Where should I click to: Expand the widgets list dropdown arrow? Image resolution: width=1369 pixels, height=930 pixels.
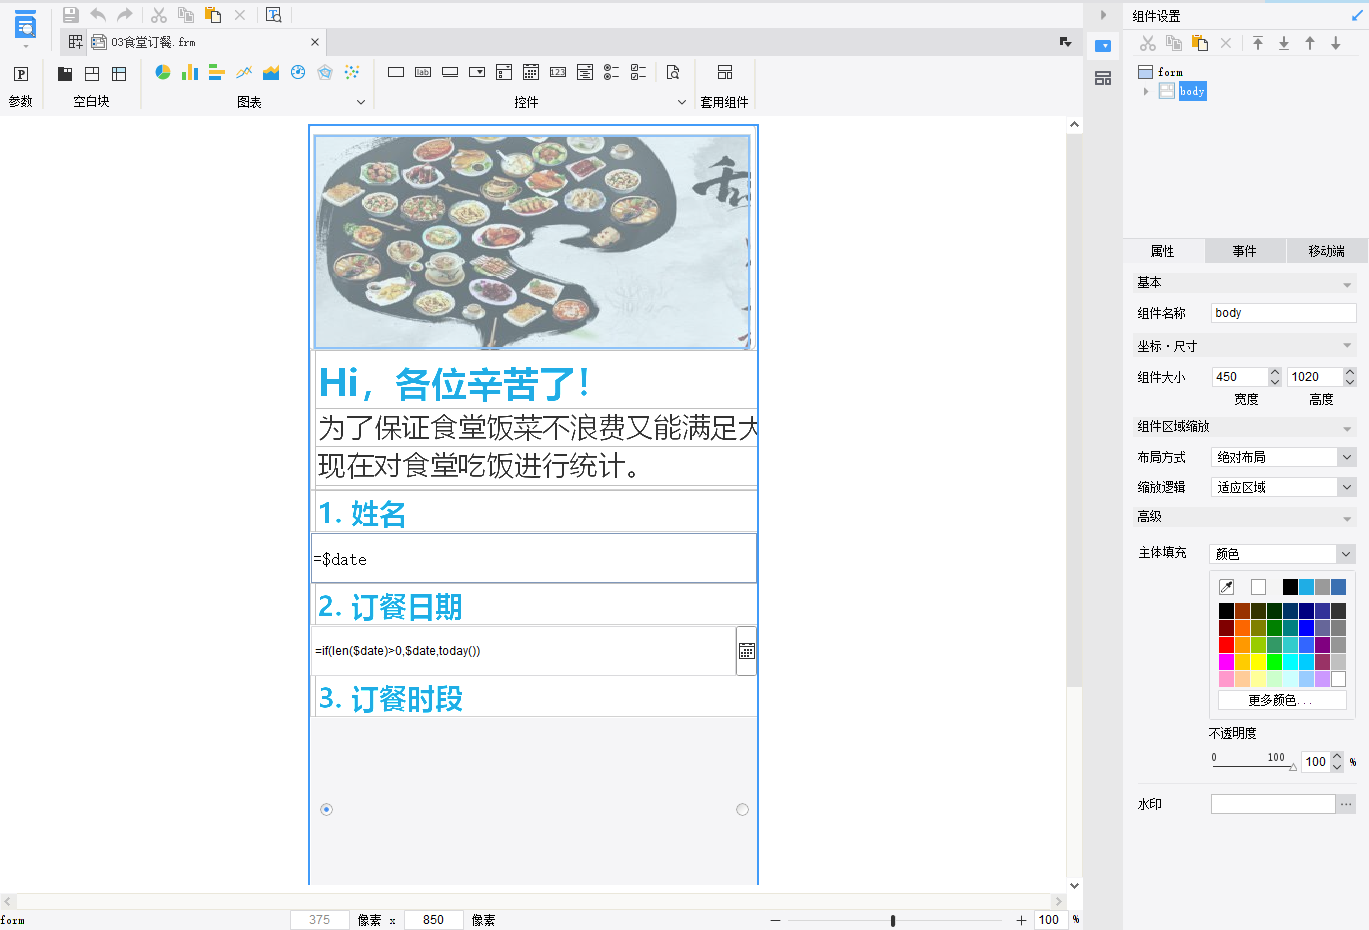click(682, 102)
